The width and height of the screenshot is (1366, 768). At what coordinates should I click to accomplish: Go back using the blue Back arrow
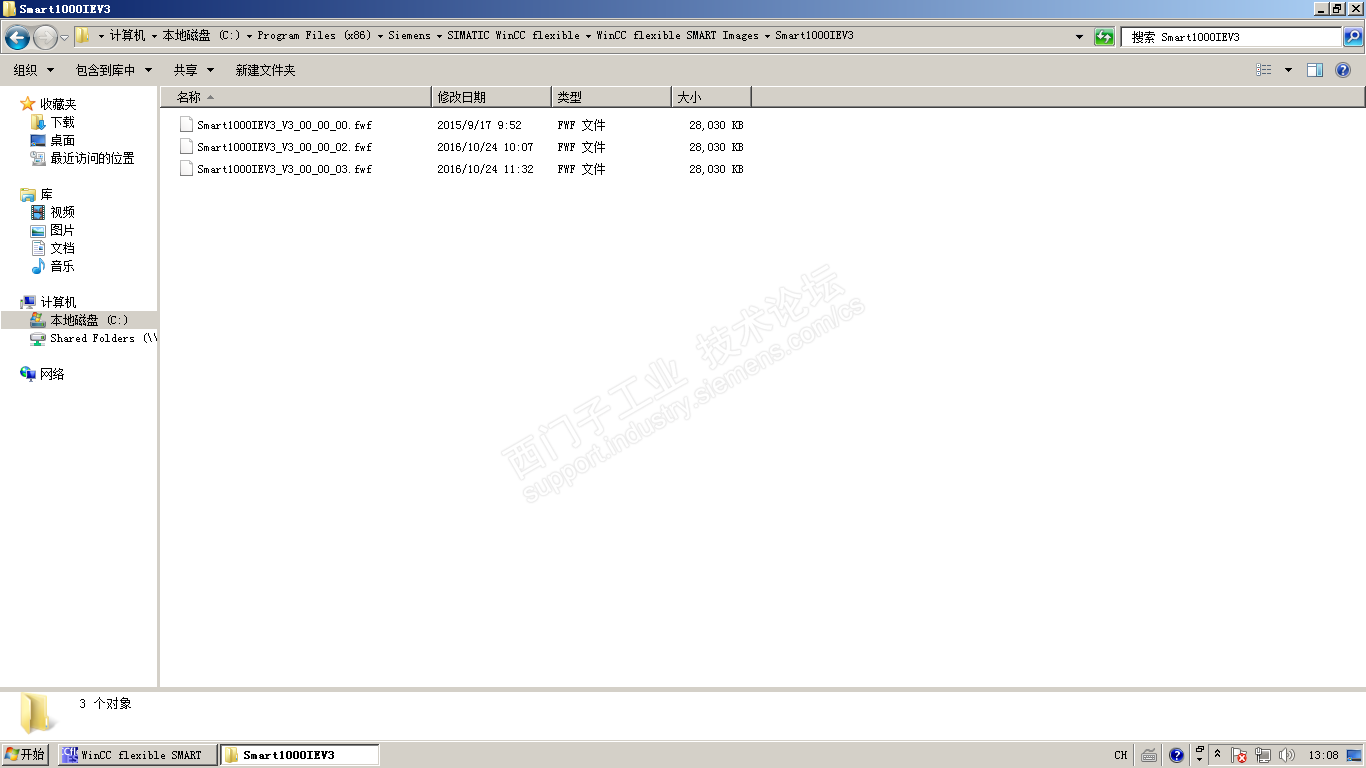[x=17, y=38]
